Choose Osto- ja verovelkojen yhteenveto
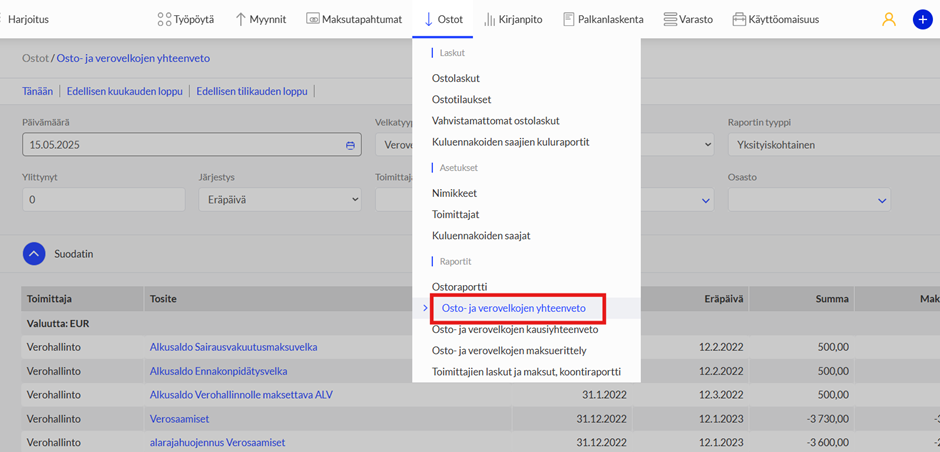 (x=514, y=308)
